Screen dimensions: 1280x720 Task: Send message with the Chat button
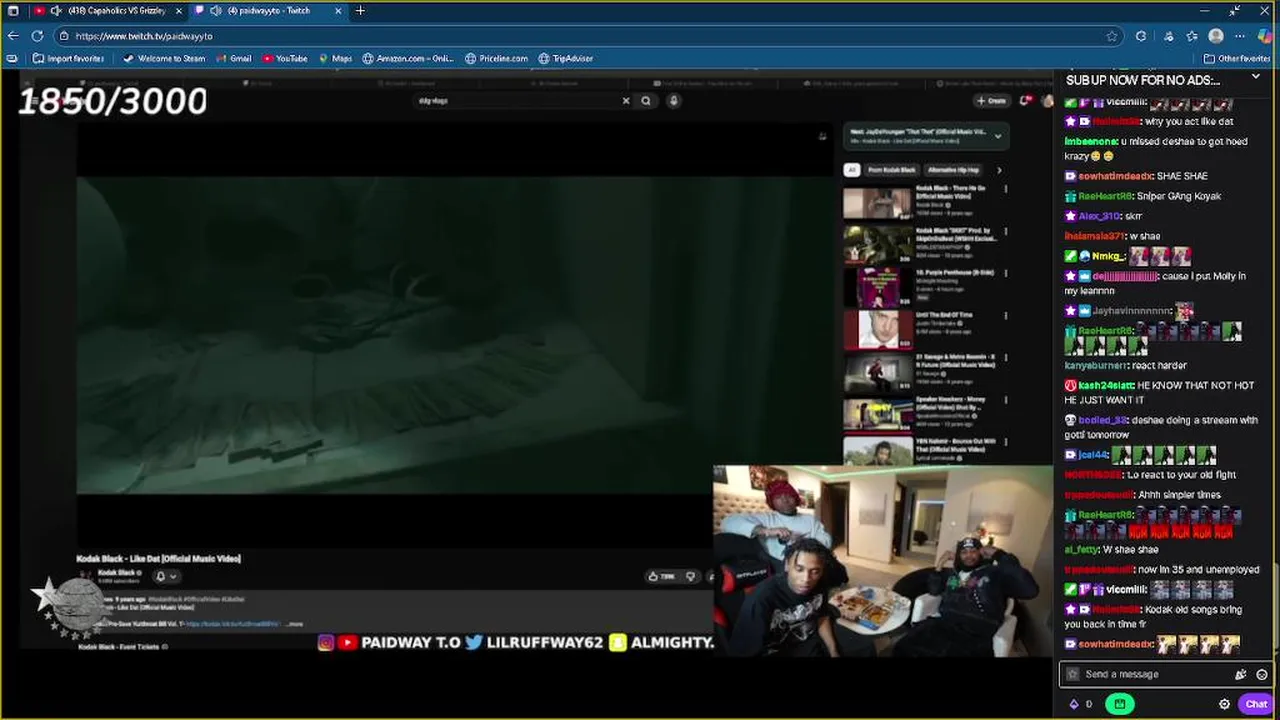(1256, 704)
